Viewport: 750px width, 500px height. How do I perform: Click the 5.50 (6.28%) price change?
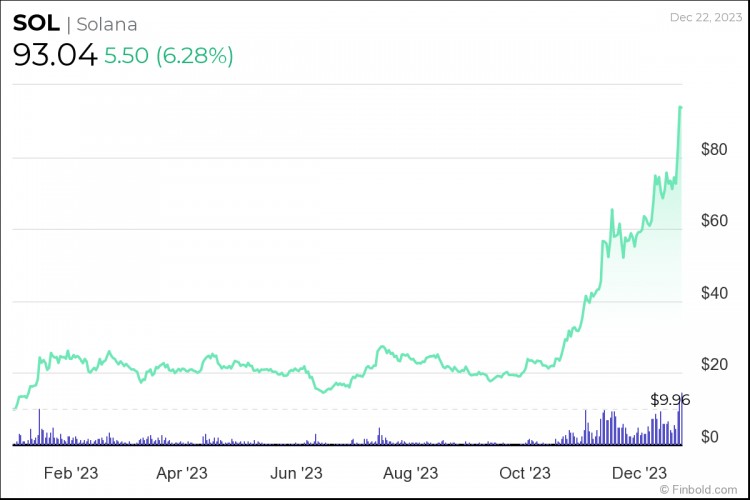(169, 56)
